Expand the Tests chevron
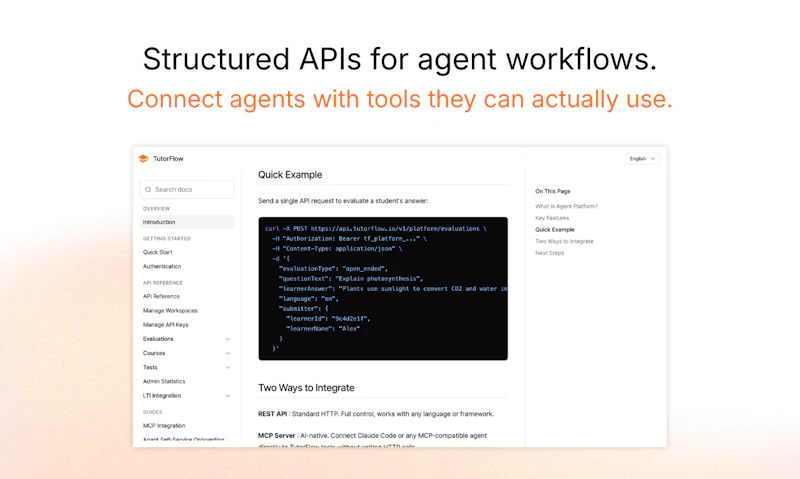 point(228,368)
